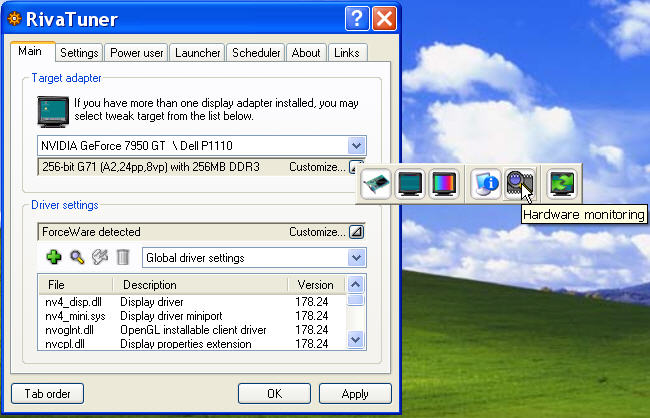Click the Description column header

pyautogui.click(x=200, y=285)
